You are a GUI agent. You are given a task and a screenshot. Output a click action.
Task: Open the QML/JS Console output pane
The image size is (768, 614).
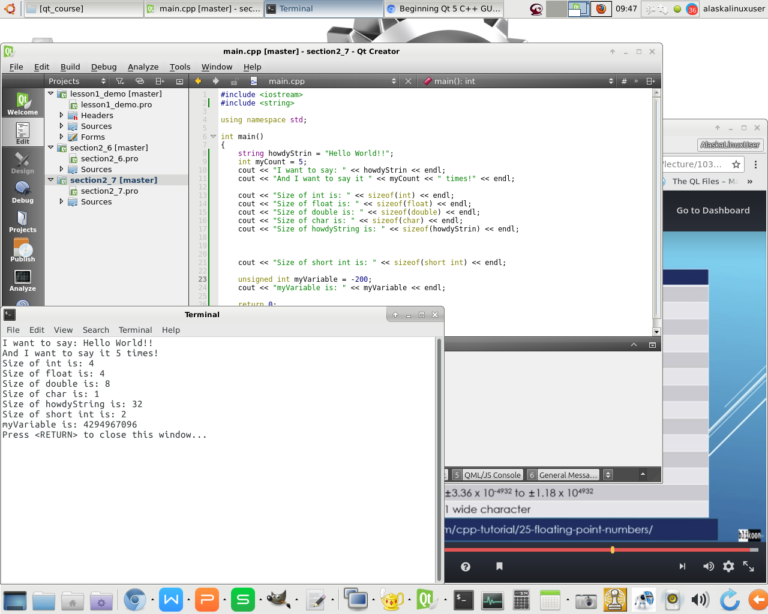pyautogui.click(x=487, y=475)
